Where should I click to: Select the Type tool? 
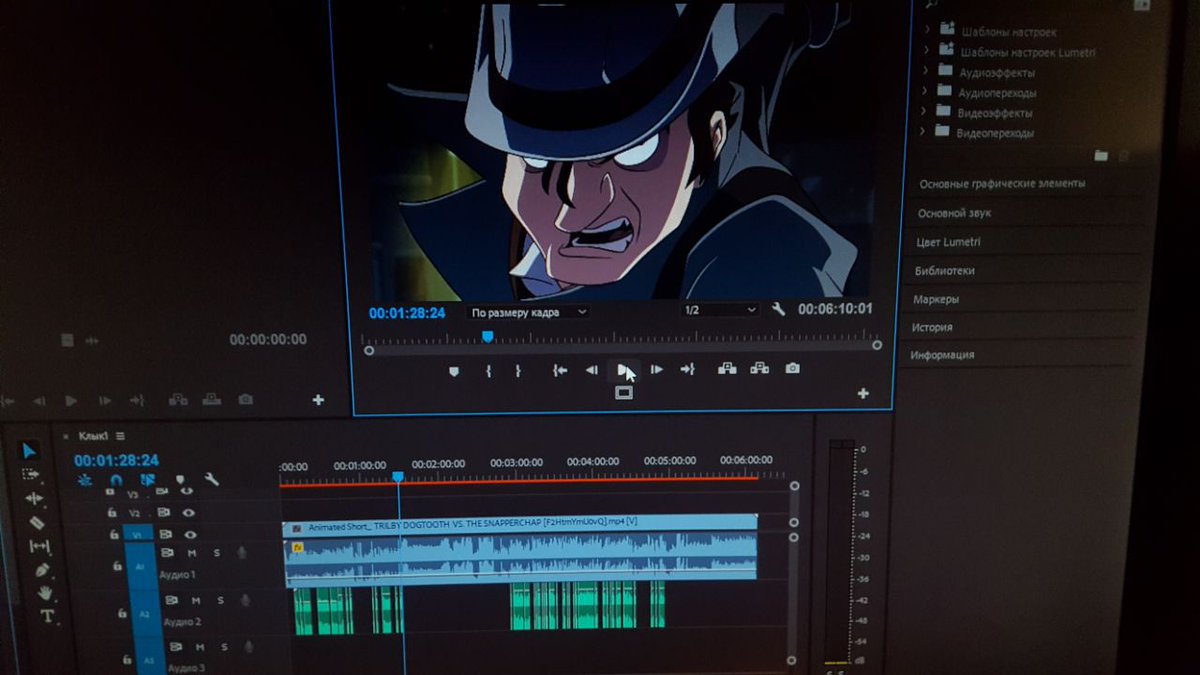(x=47, y=616)
